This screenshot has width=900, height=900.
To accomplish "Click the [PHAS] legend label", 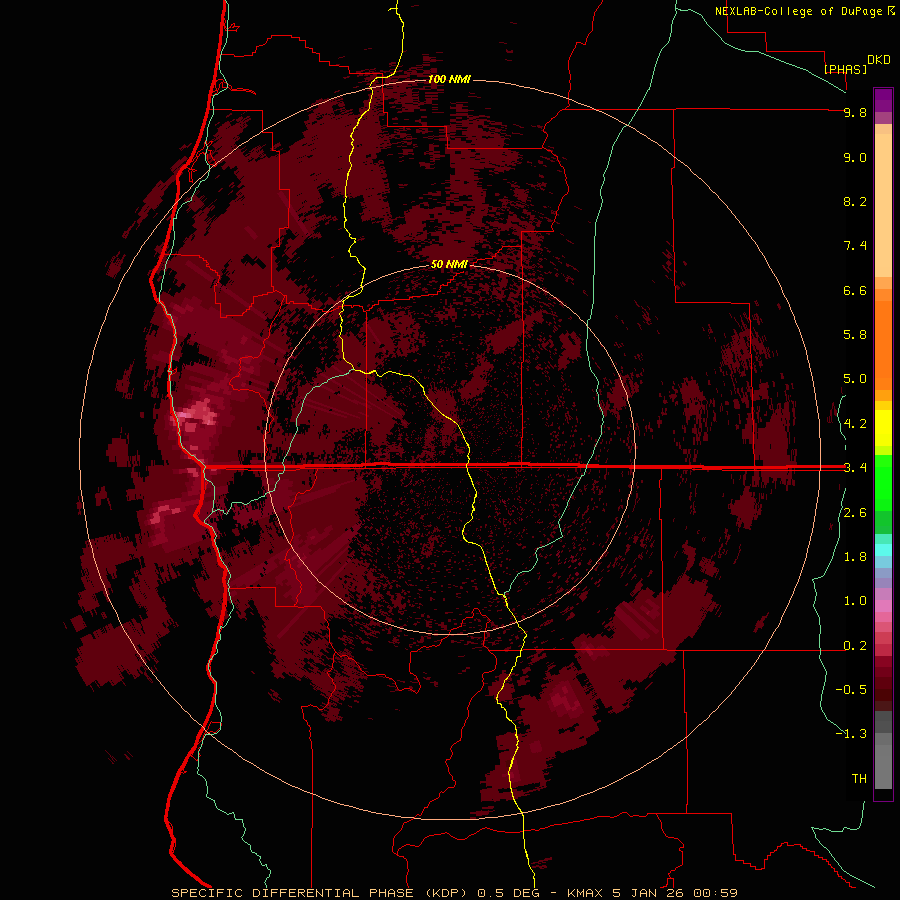I will point(845,69).
